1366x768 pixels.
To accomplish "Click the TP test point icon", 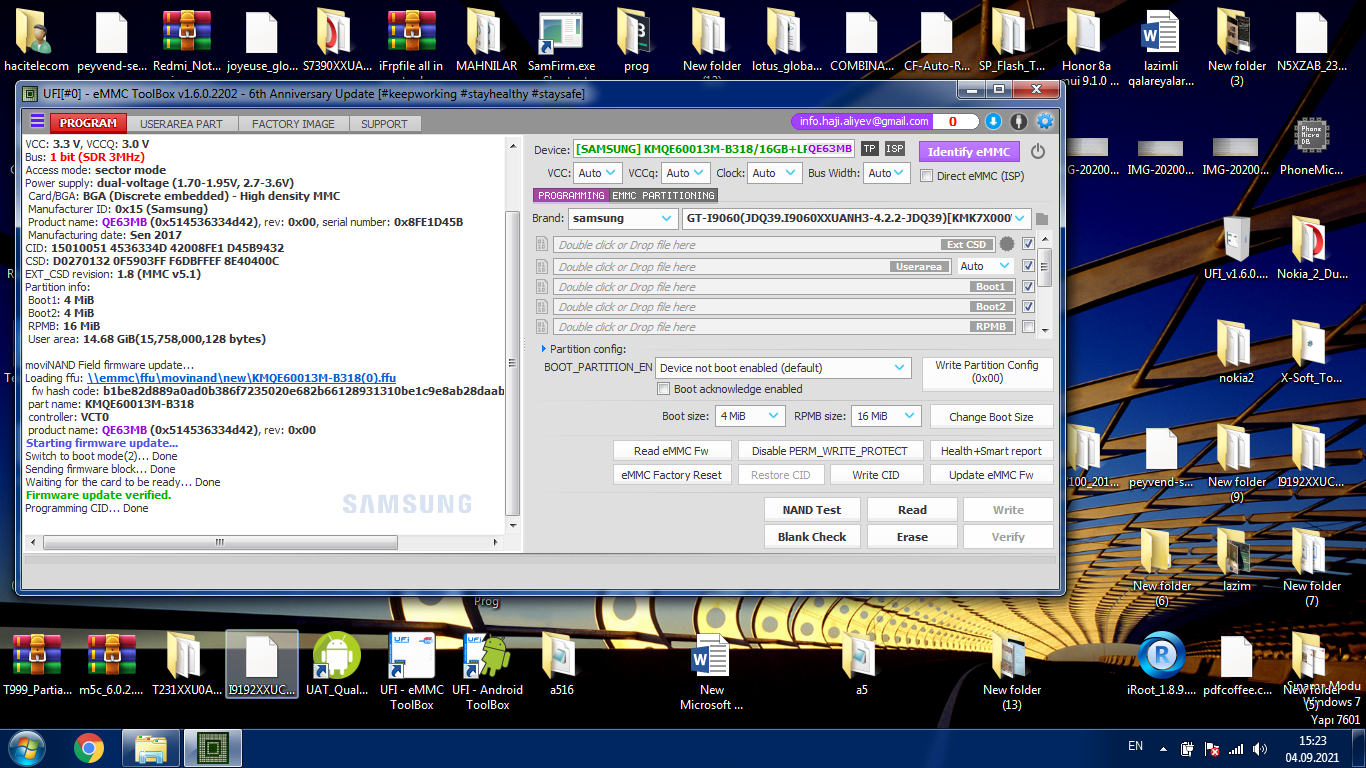I will tap(870, 149).
